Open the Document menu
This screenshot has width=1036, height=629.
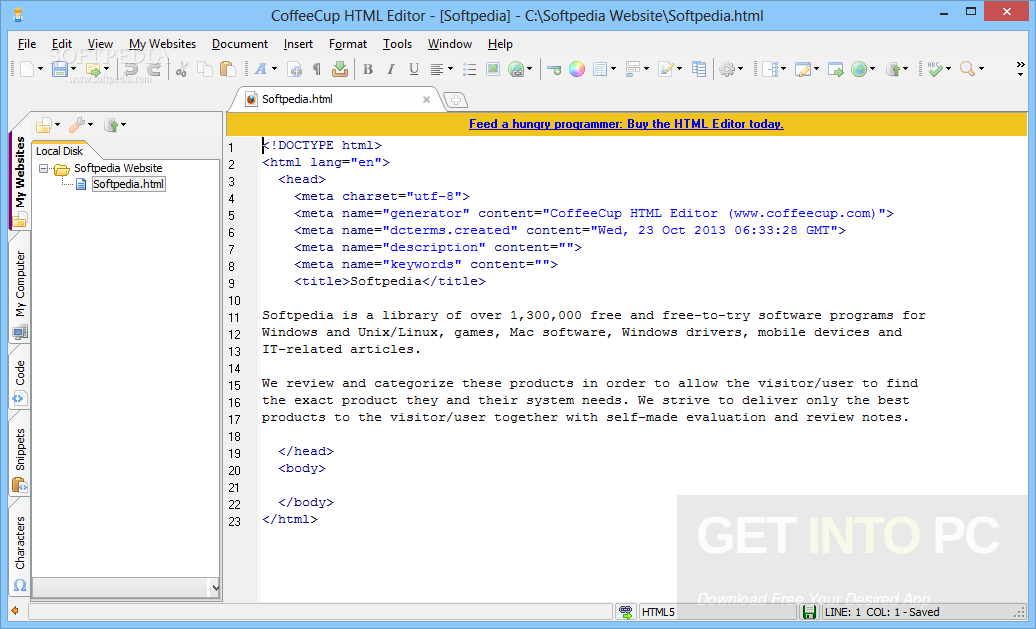[240, 44]
